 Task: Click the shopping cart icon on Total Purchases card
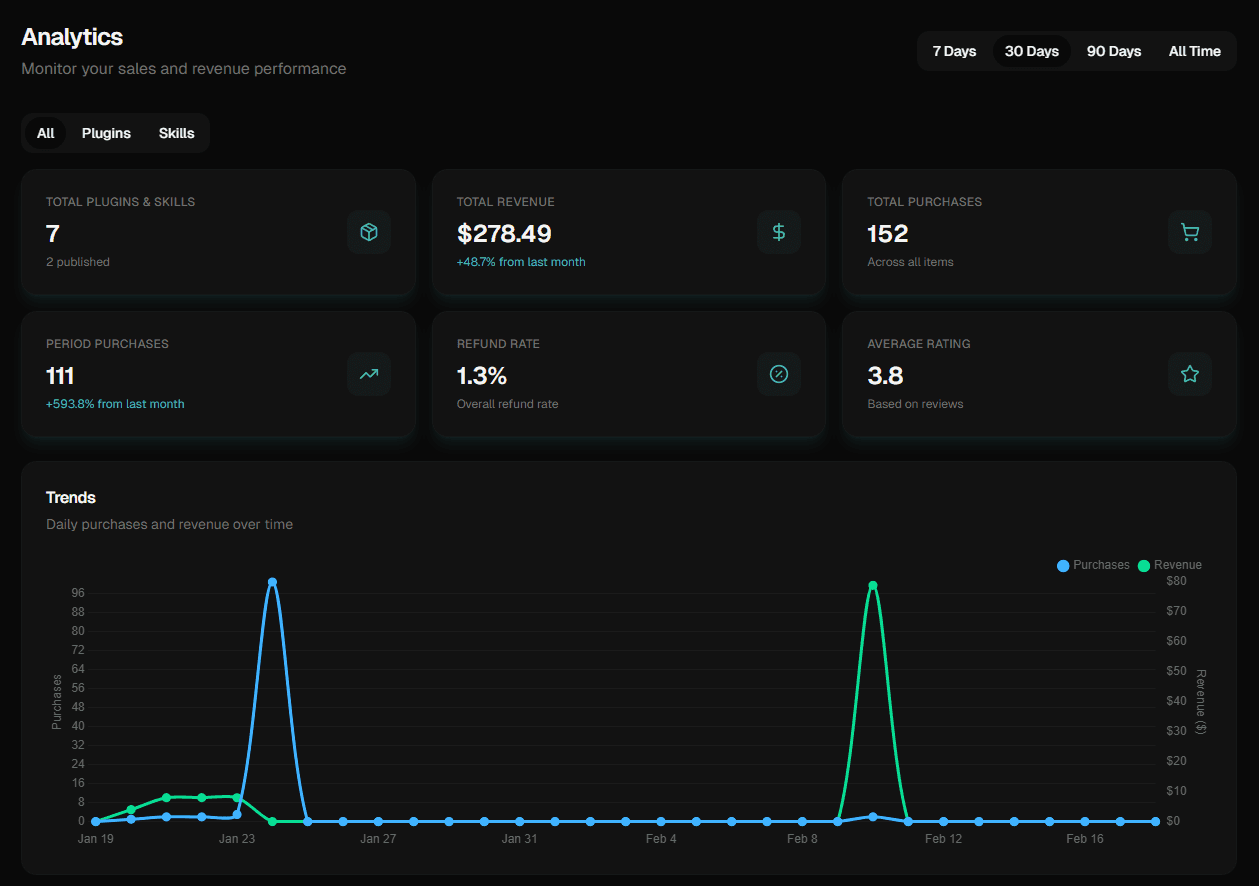pyautogui.click(x=1189, y=232)
